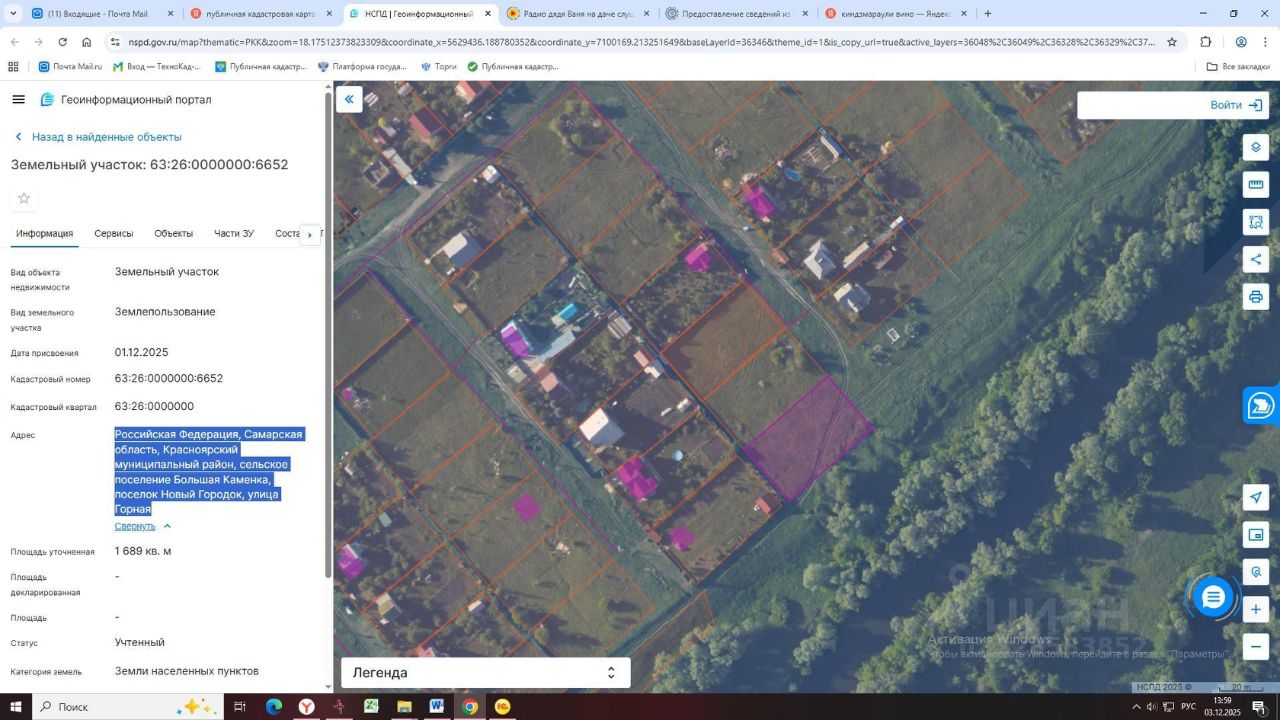The image size is (1280, 720).
Task: Open a new browser tab
Action: point(988,14)
